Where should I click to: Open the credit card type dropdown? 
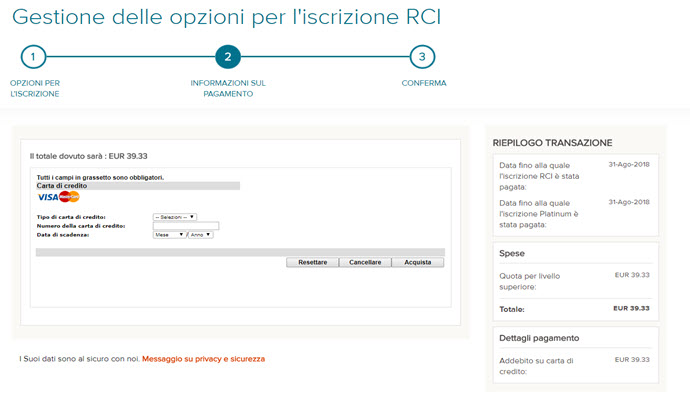click(174, 216)
